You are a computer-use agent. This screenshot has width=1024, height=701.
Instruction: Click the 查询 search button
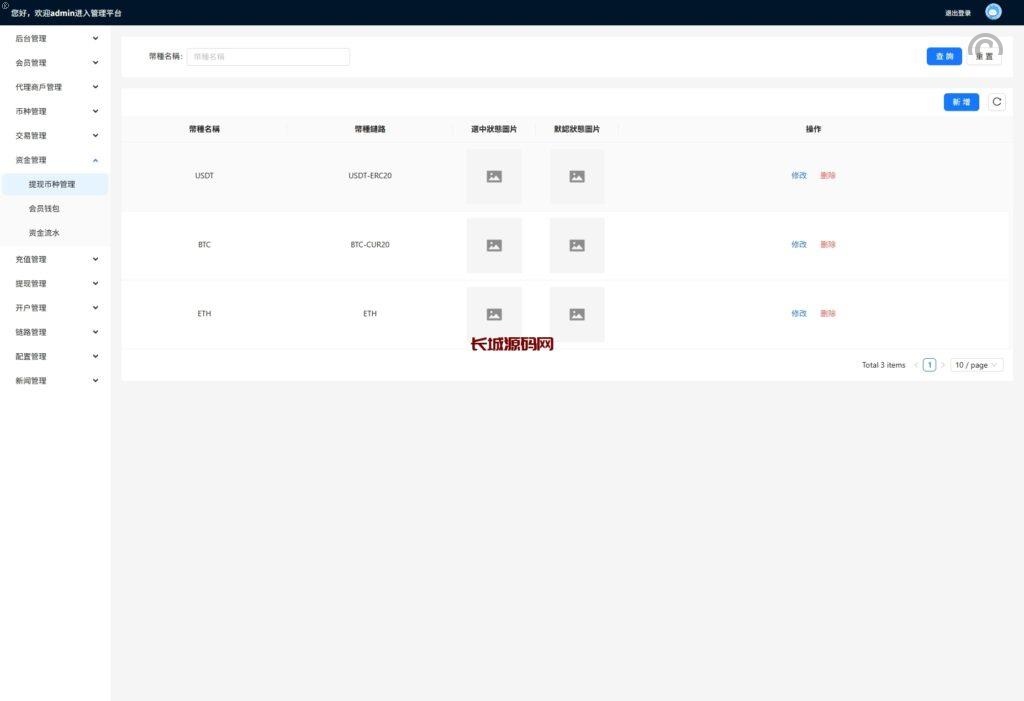coord(944,57)
